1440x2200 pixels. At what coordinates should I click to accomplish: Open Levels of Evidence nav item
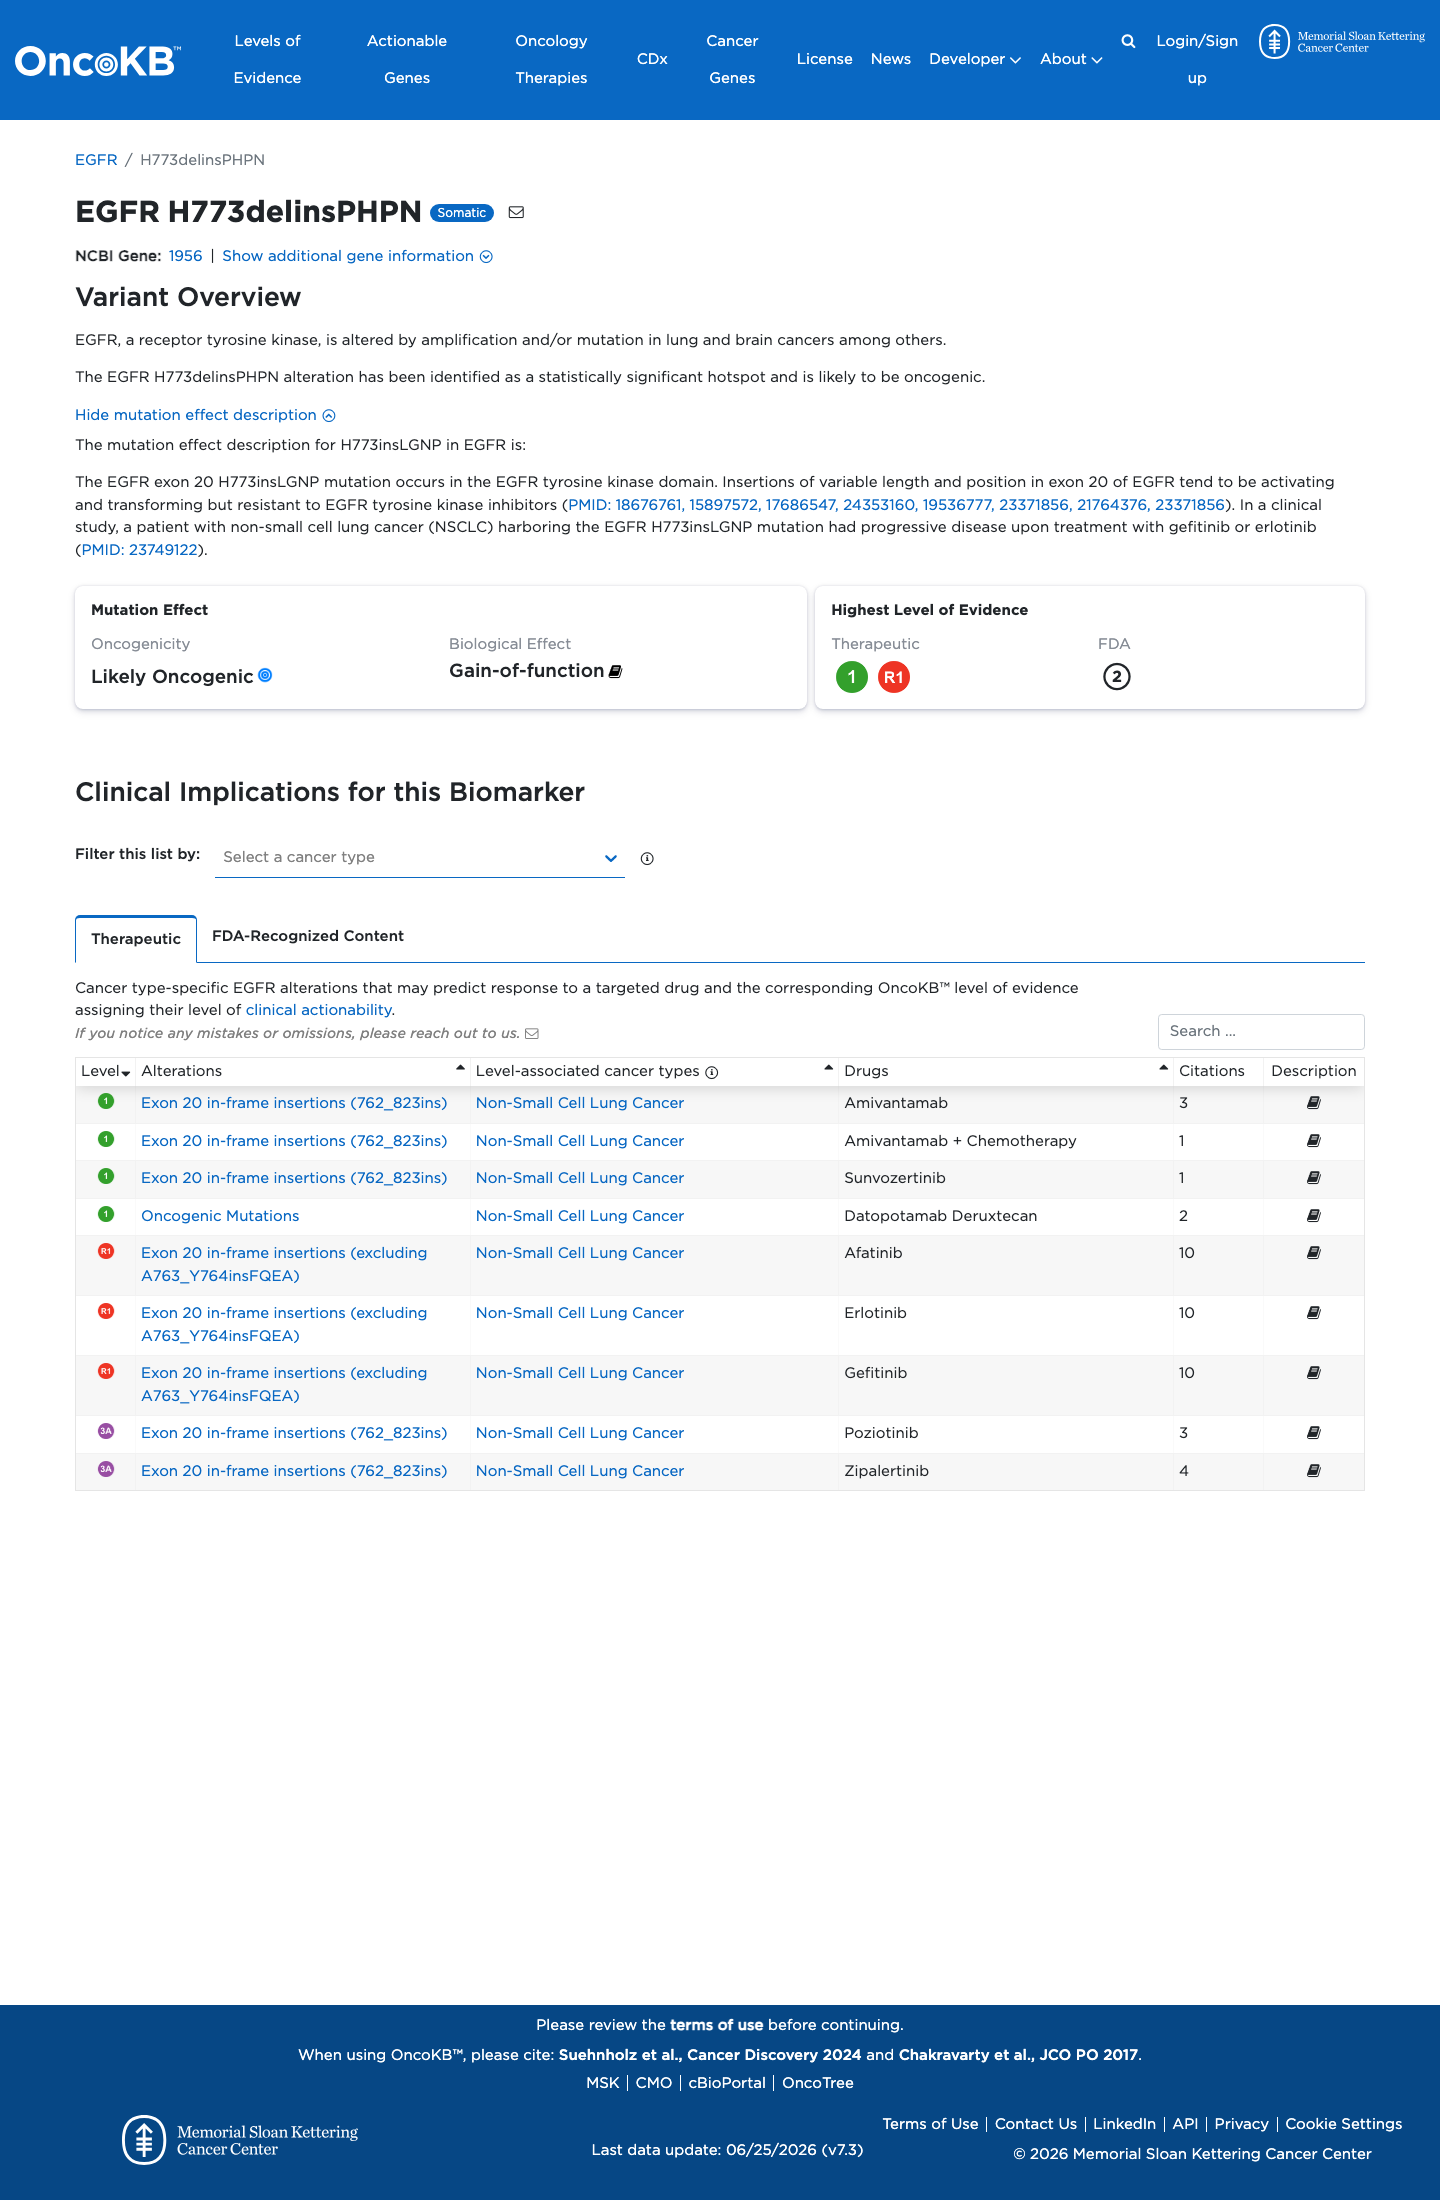(267, 59)
